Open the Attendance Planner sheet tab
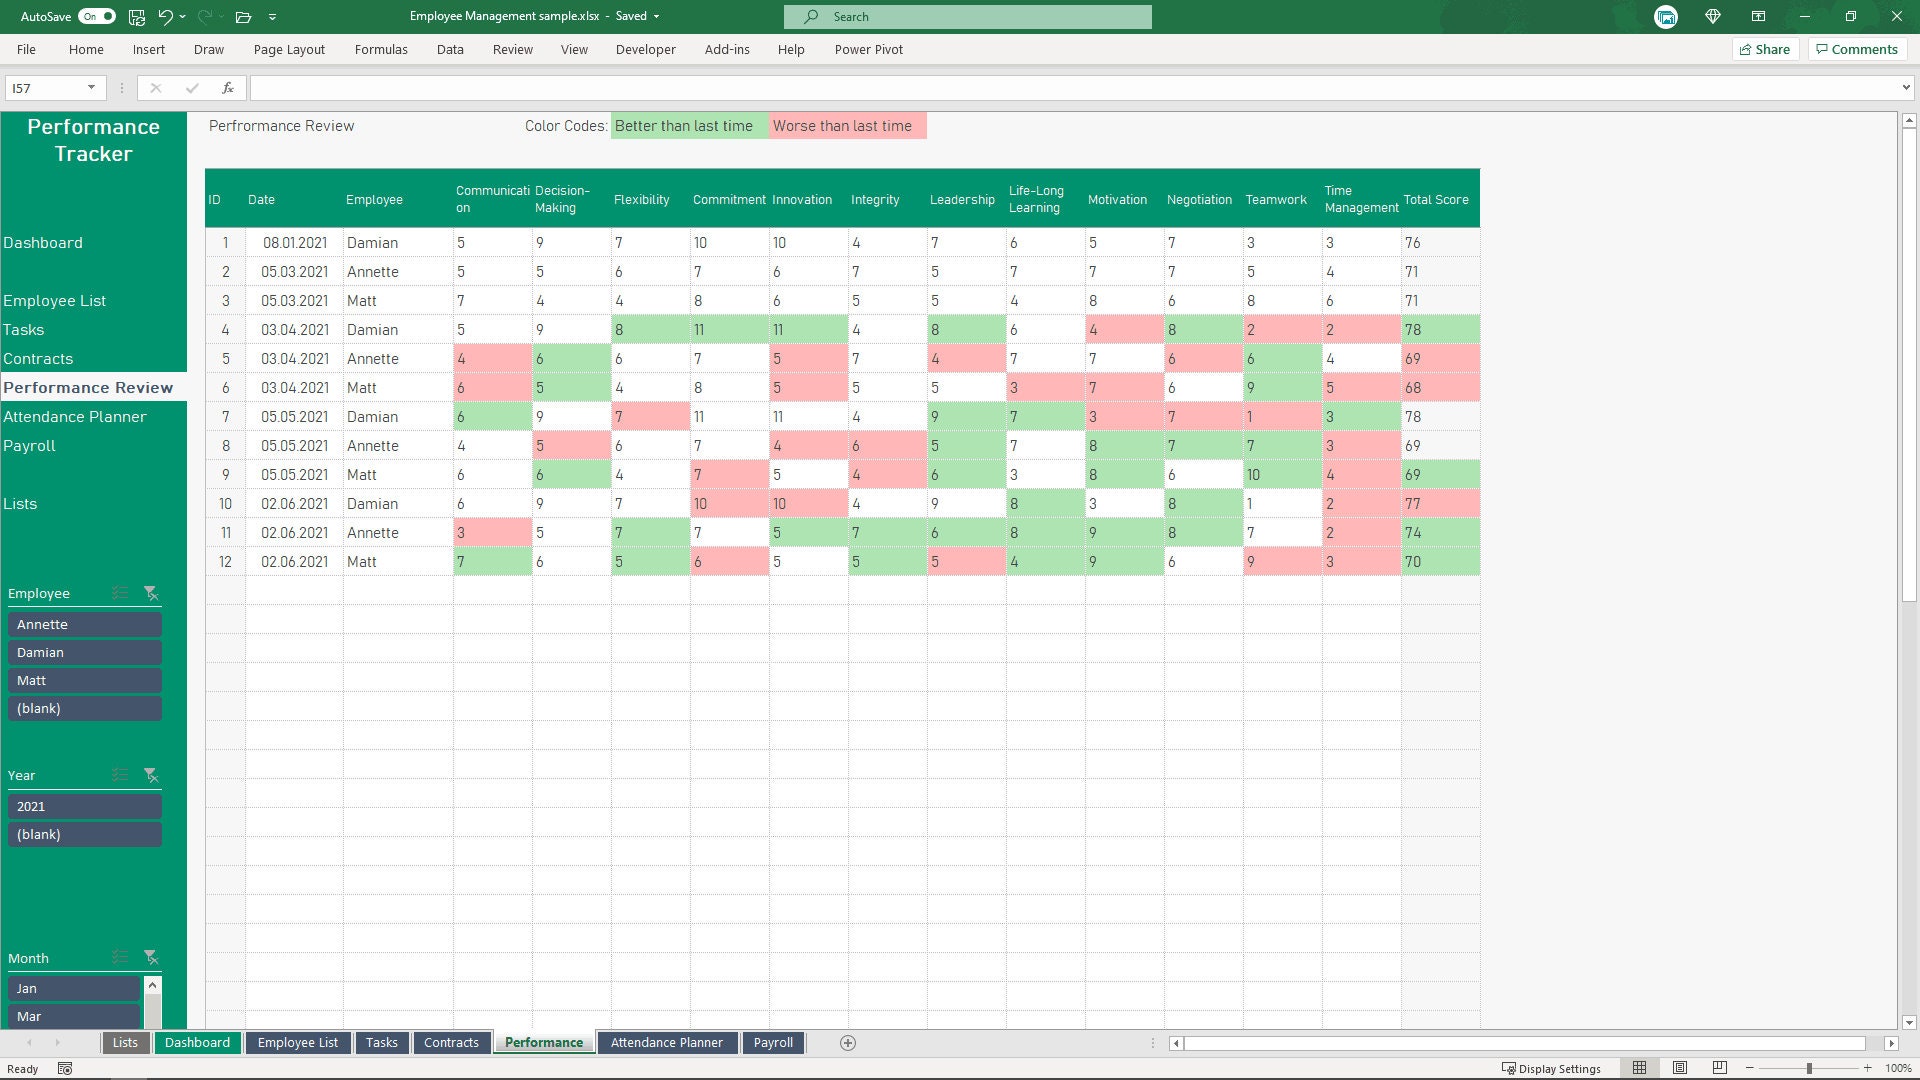This screenshot has height=1080, width=1920. tap(667, 1042)
